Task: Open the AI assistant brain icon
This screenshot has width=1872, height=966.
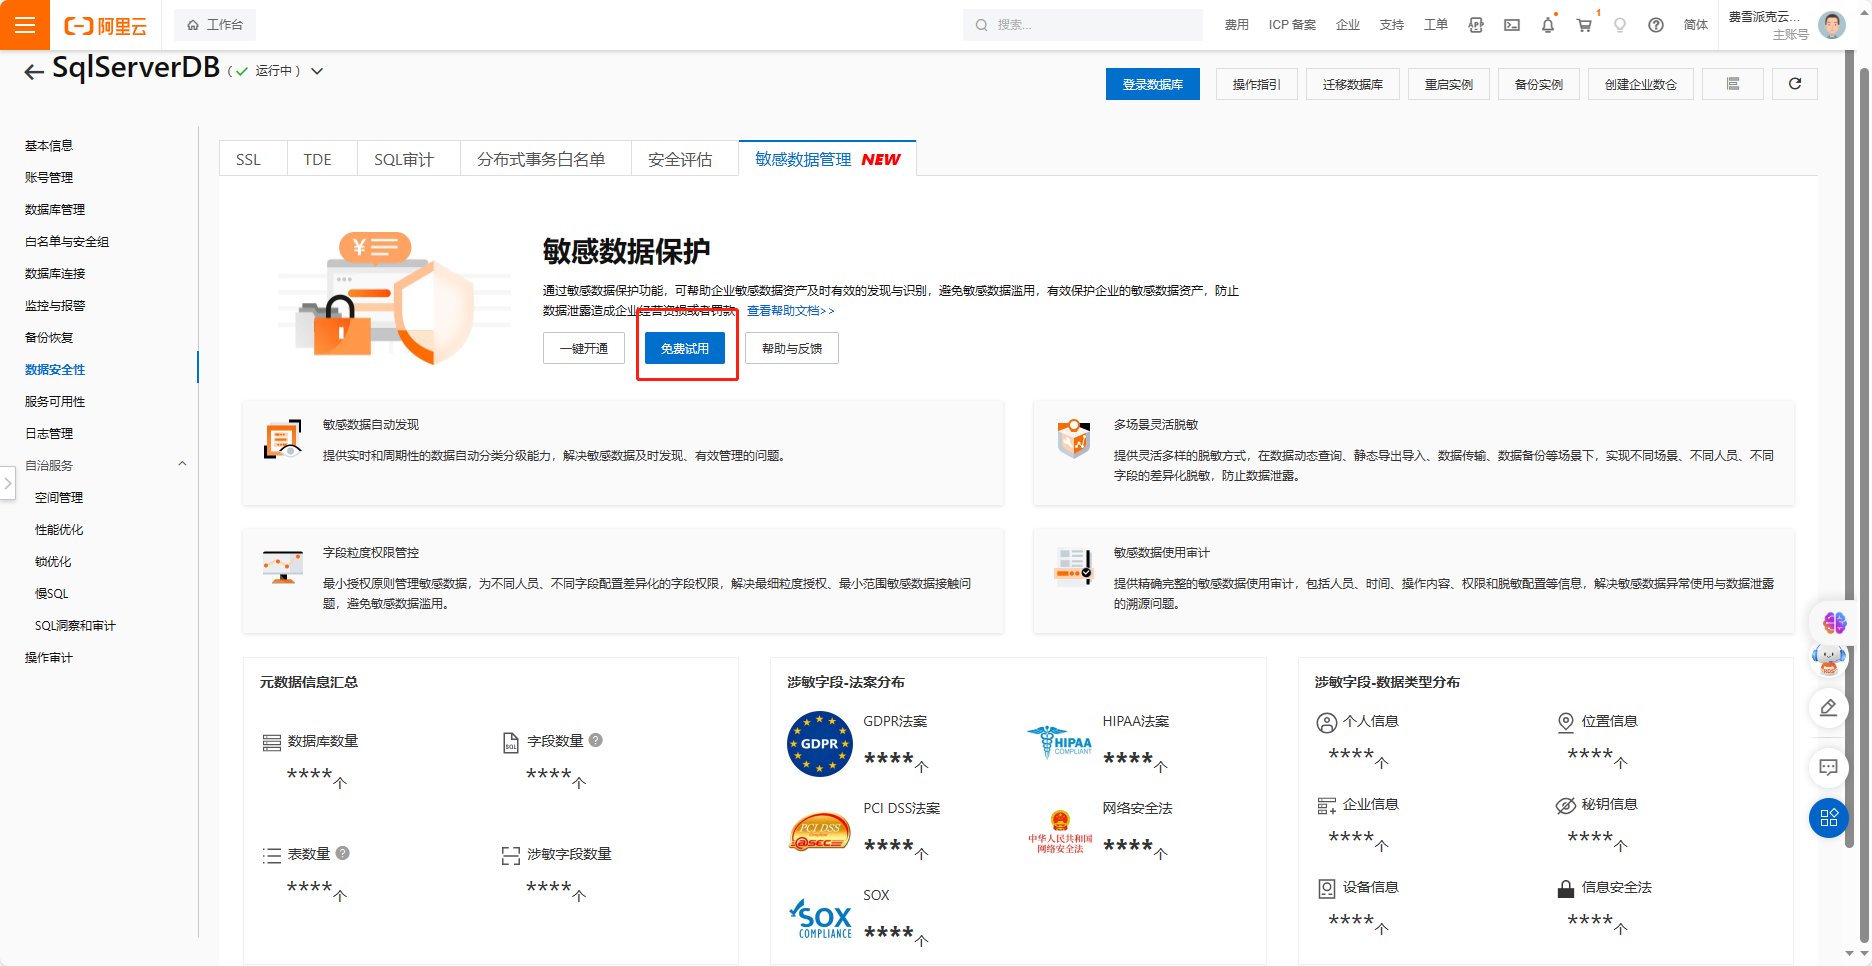Action: (x=1834, y=623)
